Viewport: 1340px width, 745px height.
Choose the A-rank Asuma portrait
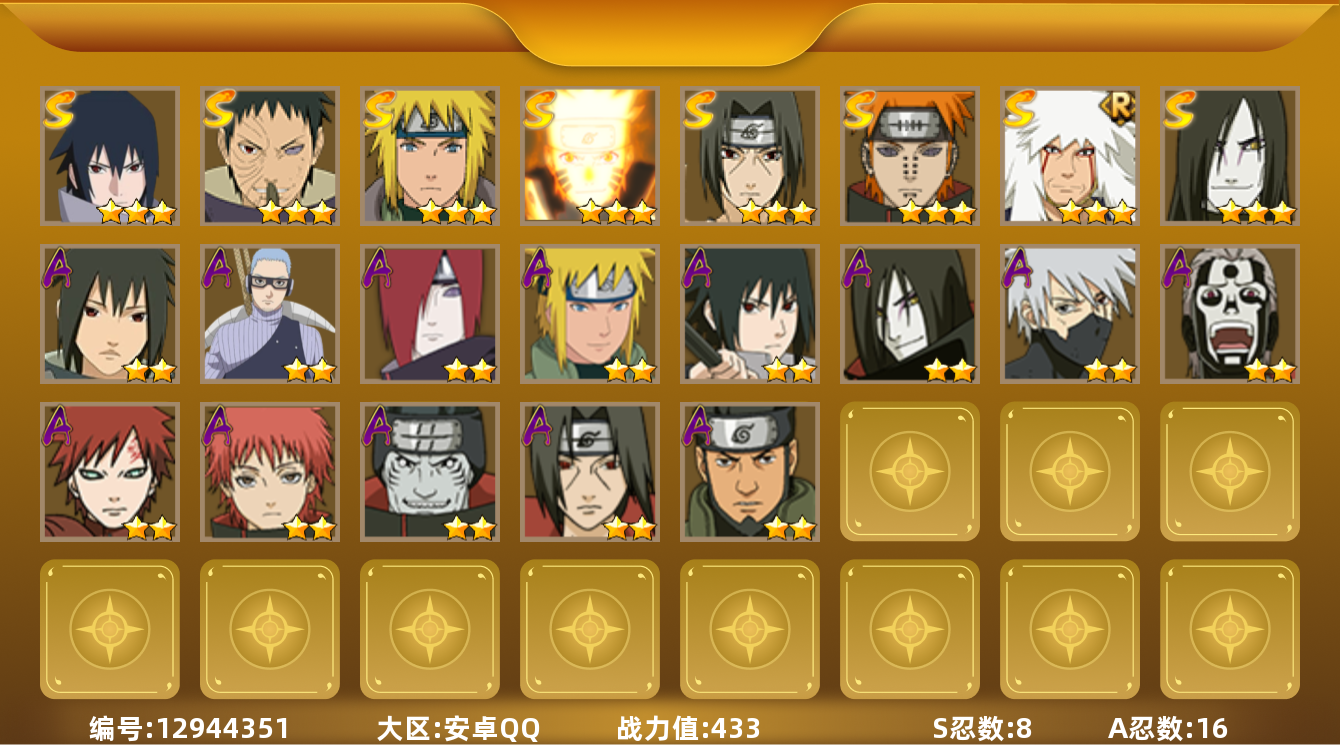tap(750, 472)
